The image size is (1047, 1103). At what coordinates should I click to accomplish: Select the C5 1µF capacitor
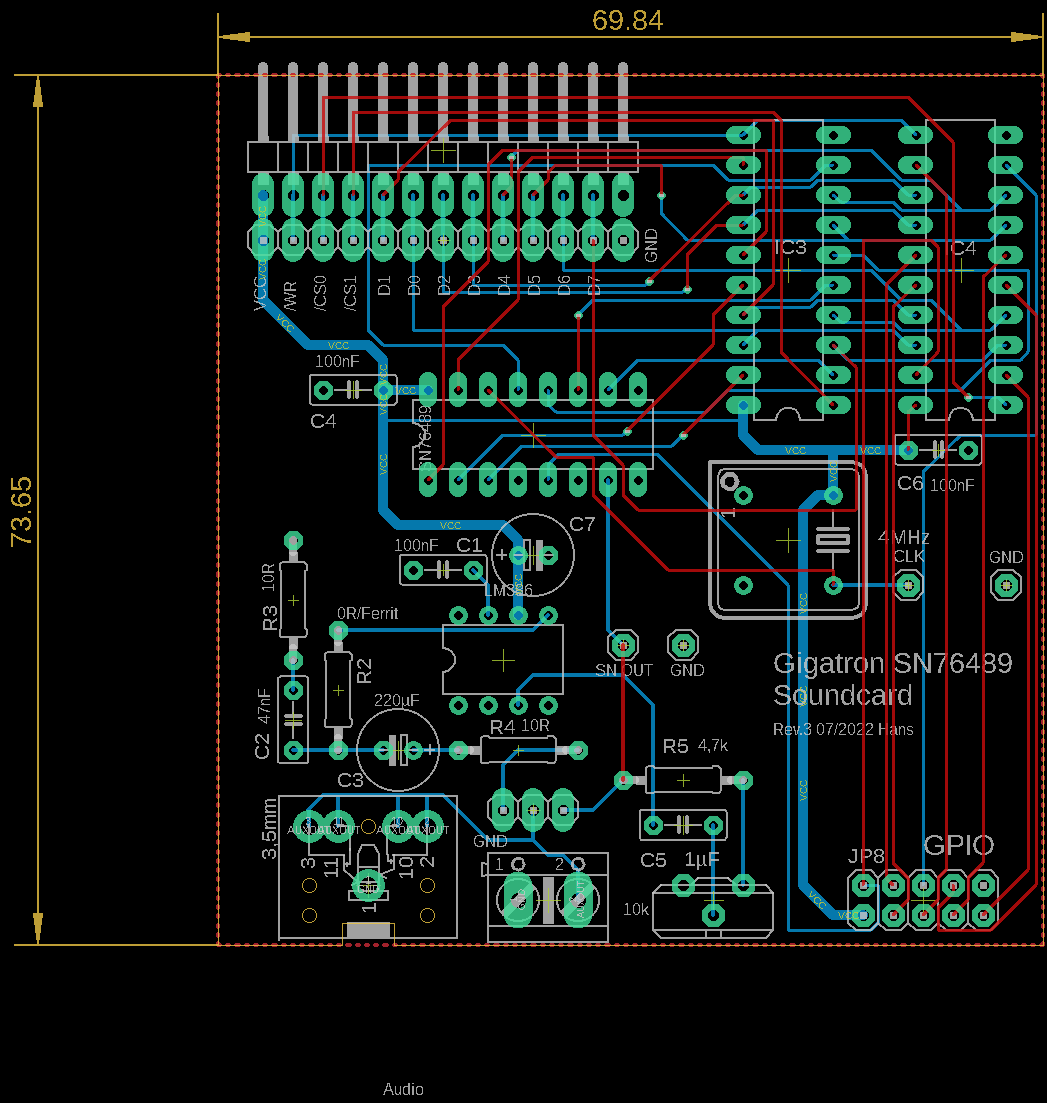[683, 825]
